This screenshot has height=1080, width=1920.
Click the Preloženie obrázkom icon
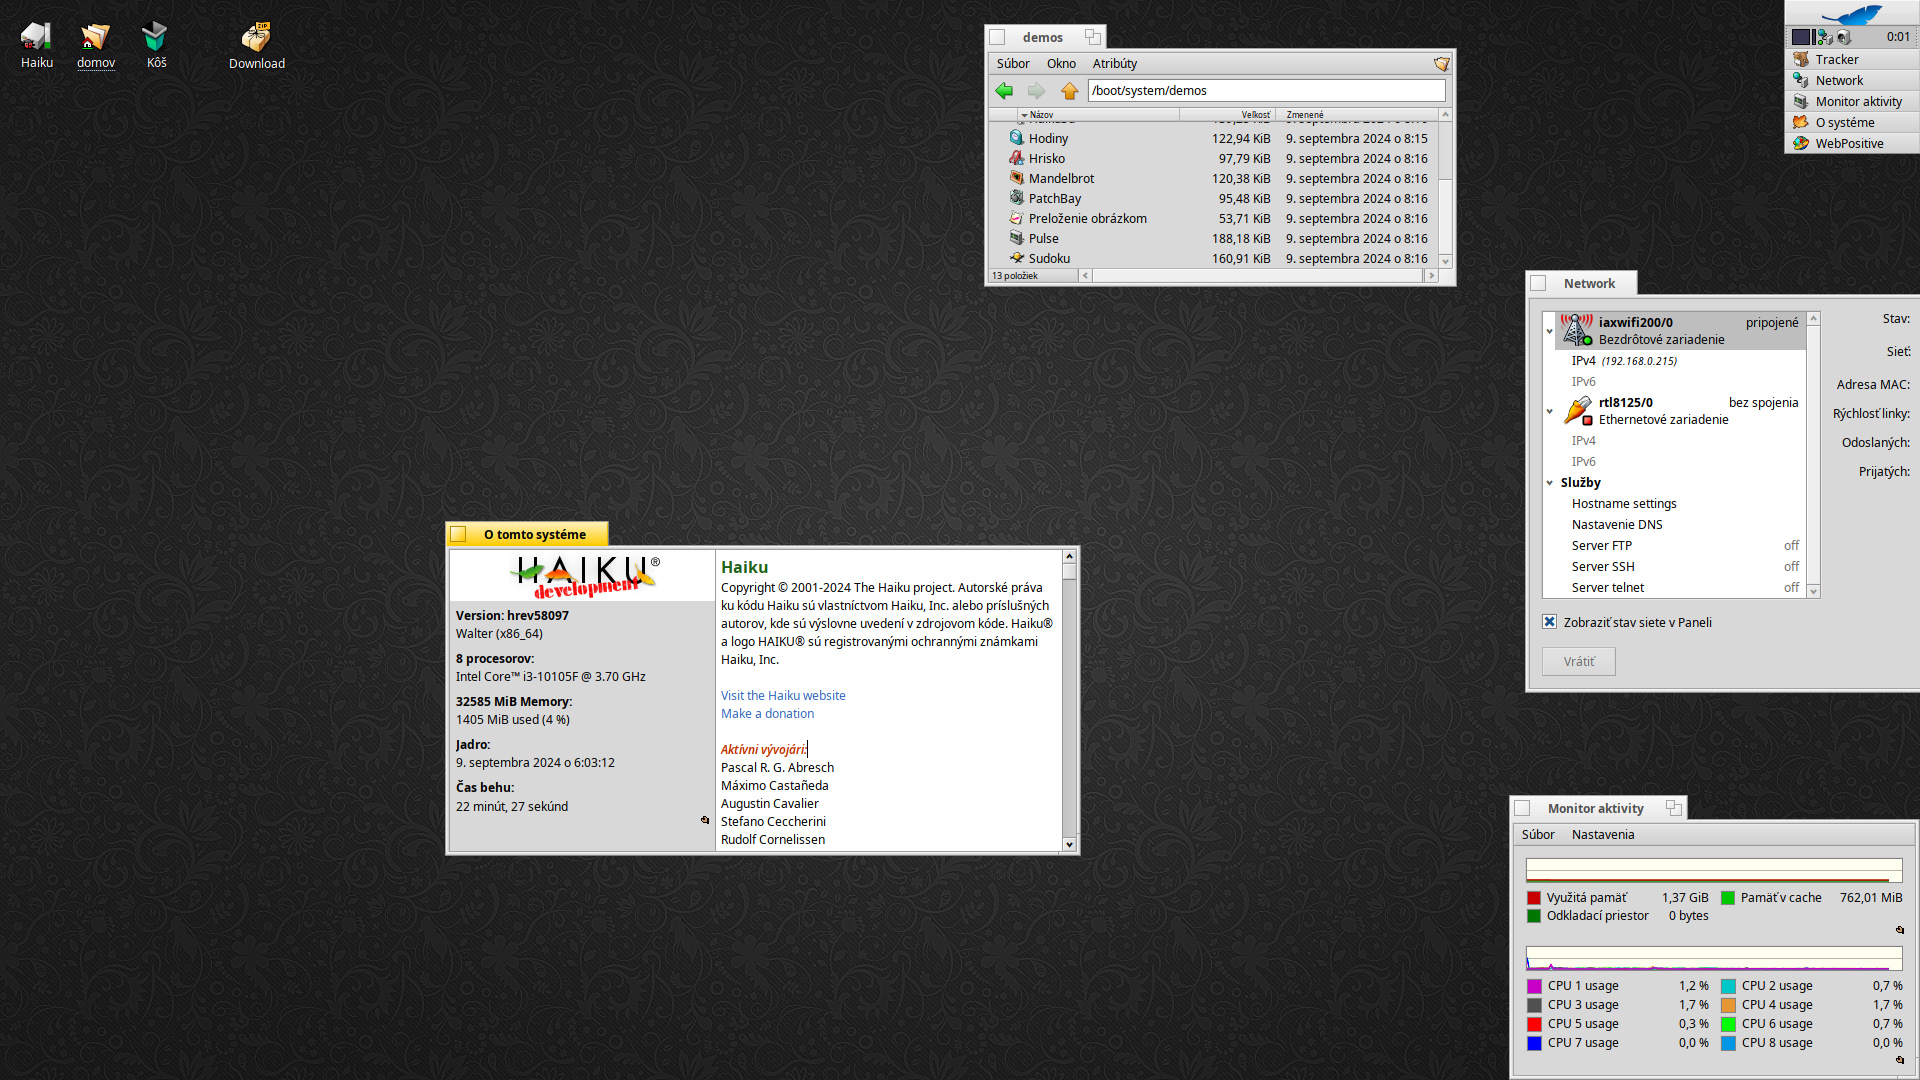1016,218
